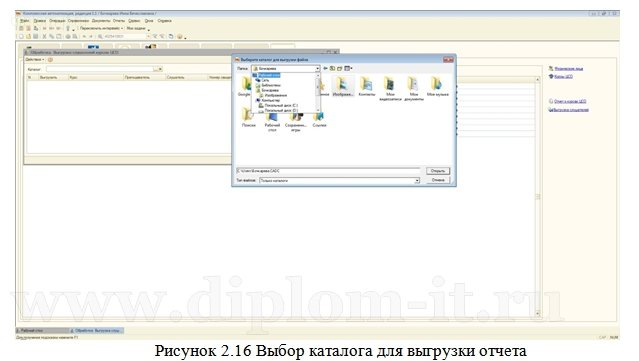Click the New document toolbar icon
The width and height of the screenshot is (639, 361).
tap(21, 37)
